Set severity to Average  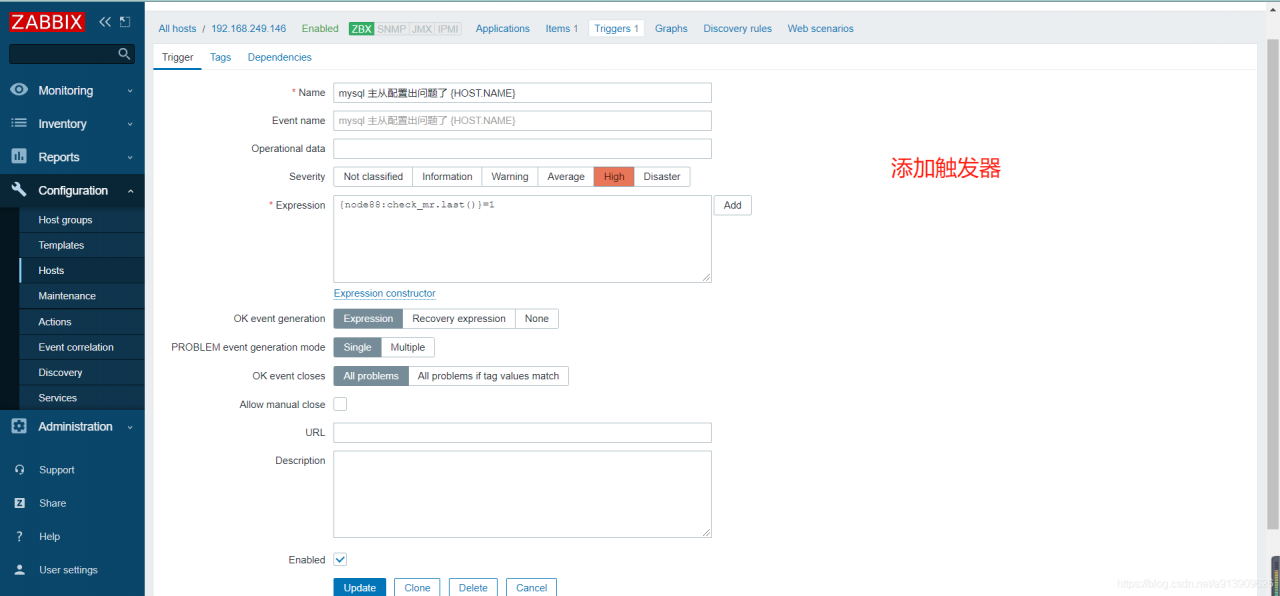coord(566,177)
